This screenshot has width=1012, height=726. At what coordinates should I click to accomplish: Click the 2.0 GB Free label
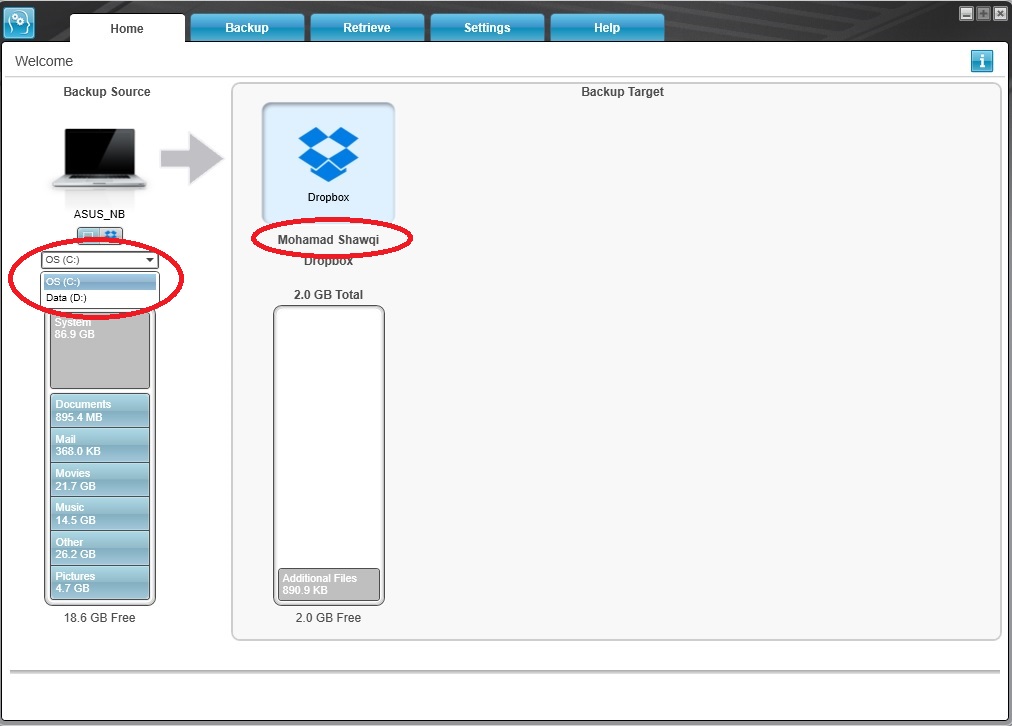(x=329, y=618)
